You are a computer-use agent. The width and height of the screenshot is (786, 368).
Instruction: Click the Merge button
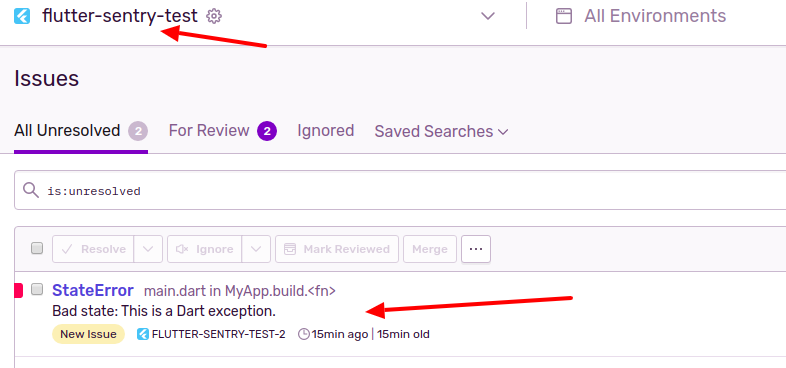click(x=430, y=249)
